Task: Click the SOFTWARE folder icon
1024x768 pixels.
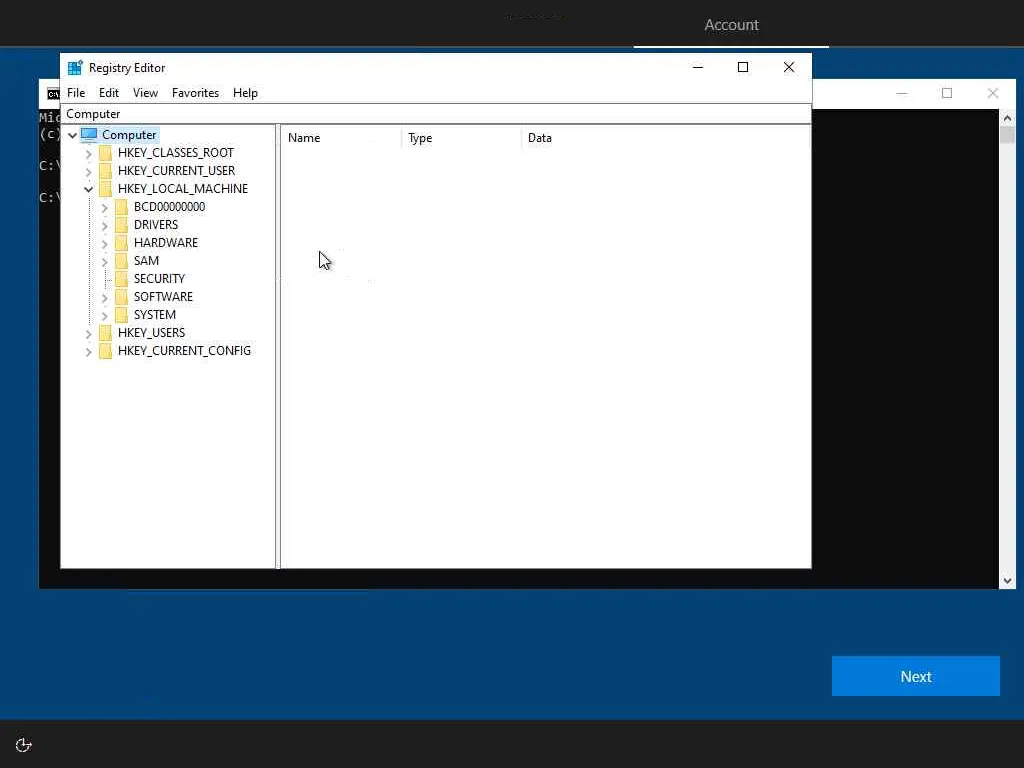Action: [121, 296]
